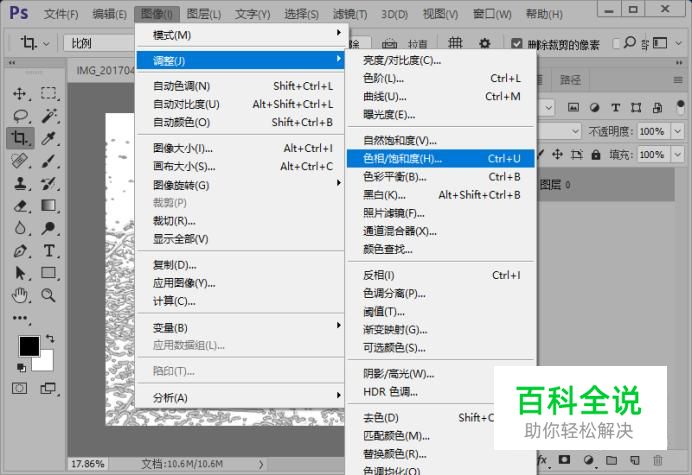Select the Gradient tool
The height and width of the screenshot is (475, 692).
pyautogui.click(x=49, y=206)
